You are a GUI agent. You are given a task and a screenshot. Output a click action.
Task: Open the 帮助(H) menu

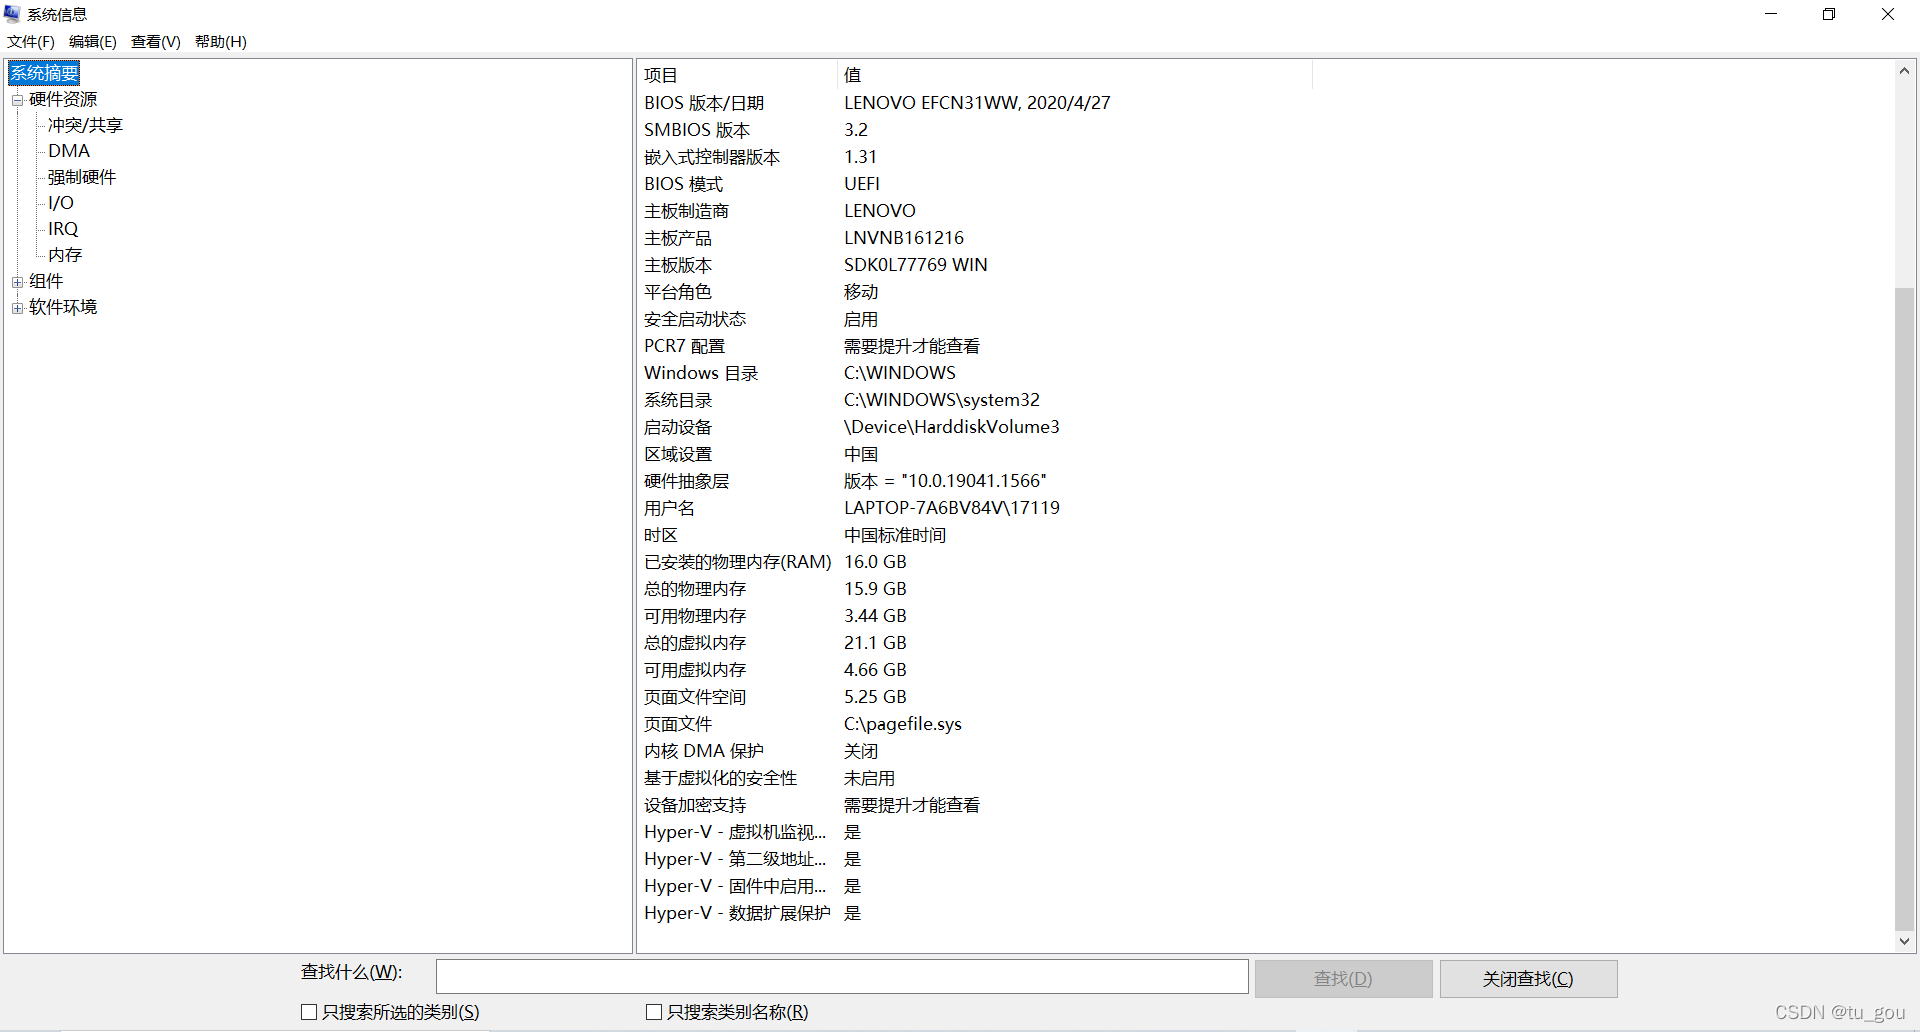point(221,42)
